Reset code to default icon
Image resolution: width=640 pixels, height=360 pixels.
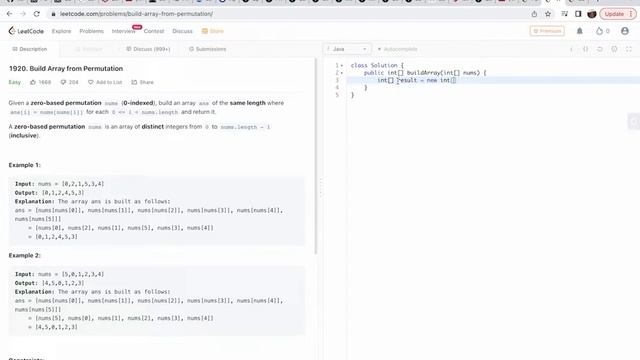[x=600, y=49]
